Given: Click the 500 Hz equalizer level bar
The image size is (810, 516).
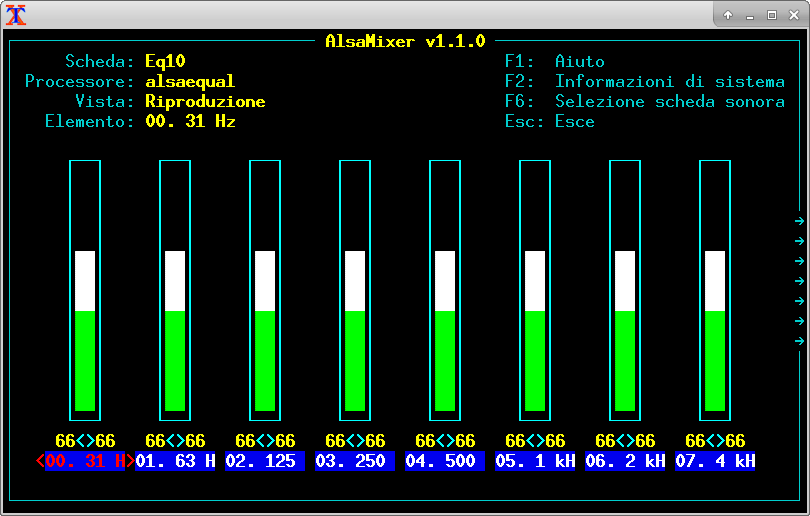Looking at the screenshot, I should point(445,290).
